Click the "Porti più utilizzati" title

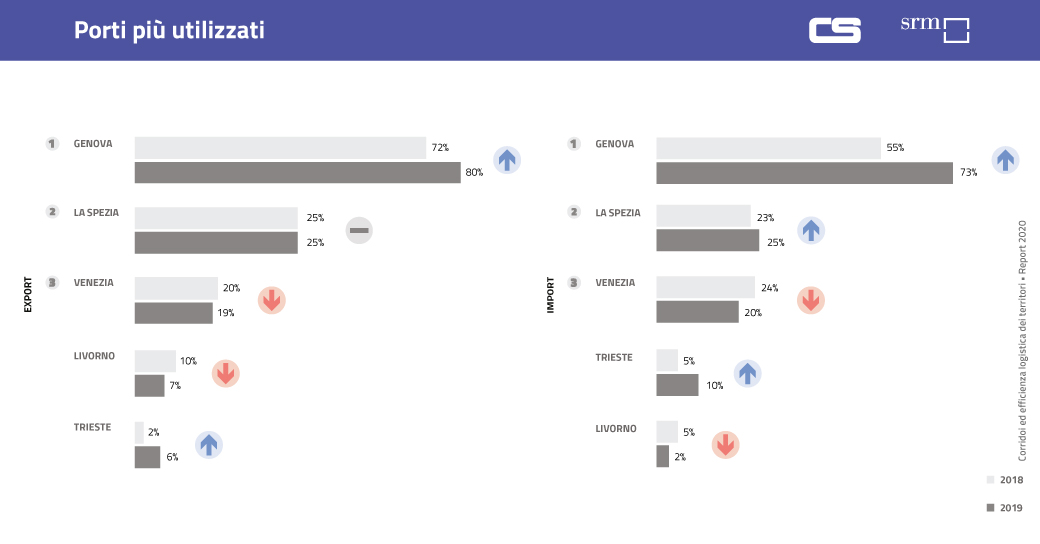tap(169, 30)
